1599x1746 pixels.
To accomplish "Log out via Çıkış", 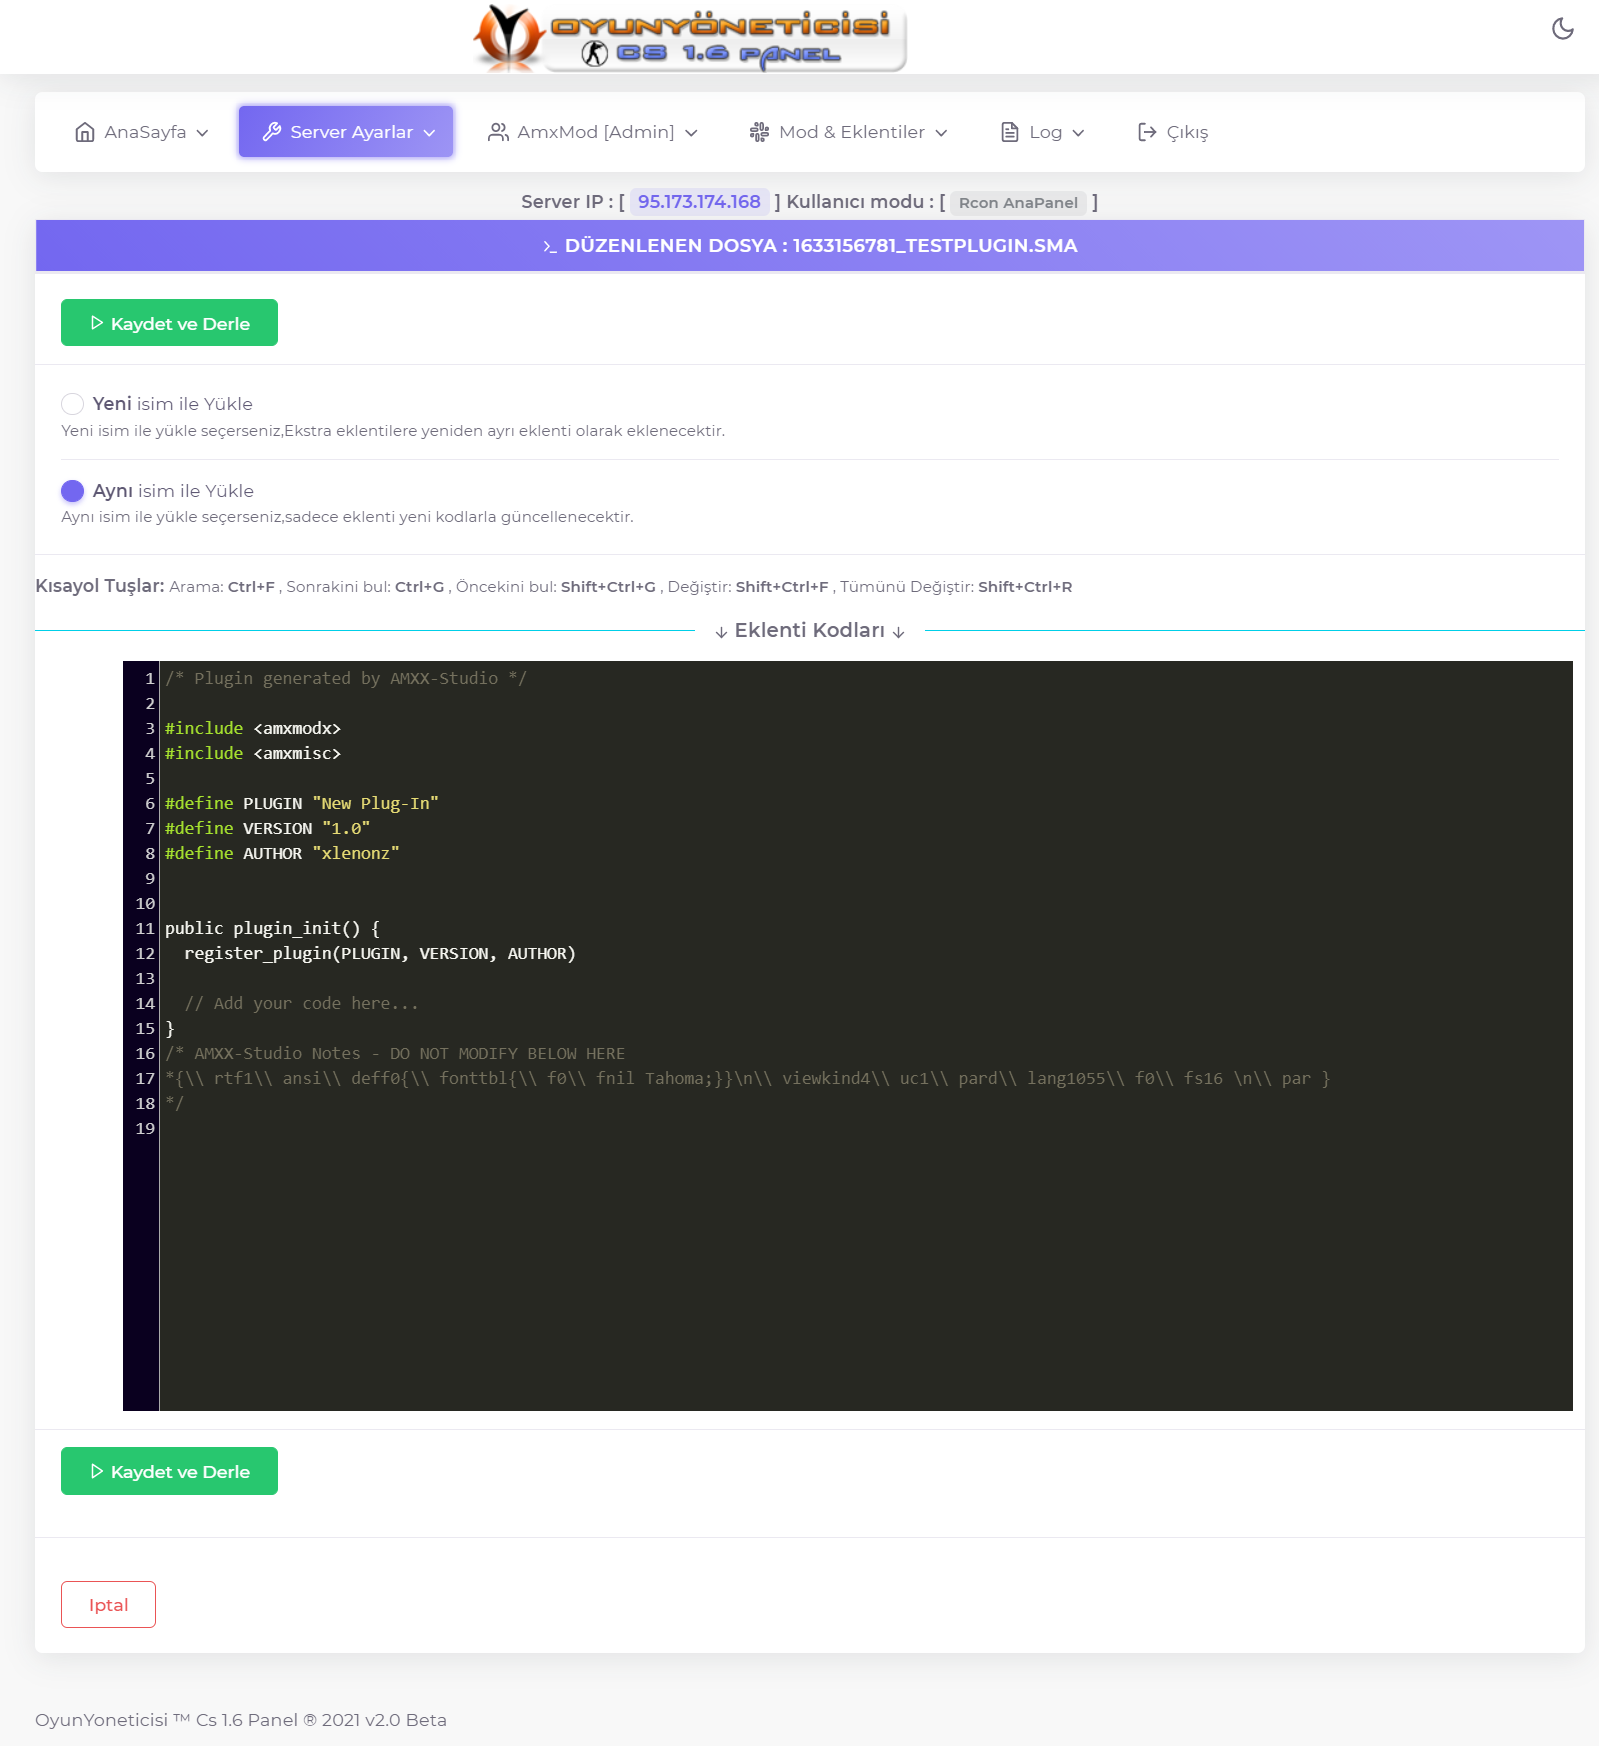I will (1173, 132).
